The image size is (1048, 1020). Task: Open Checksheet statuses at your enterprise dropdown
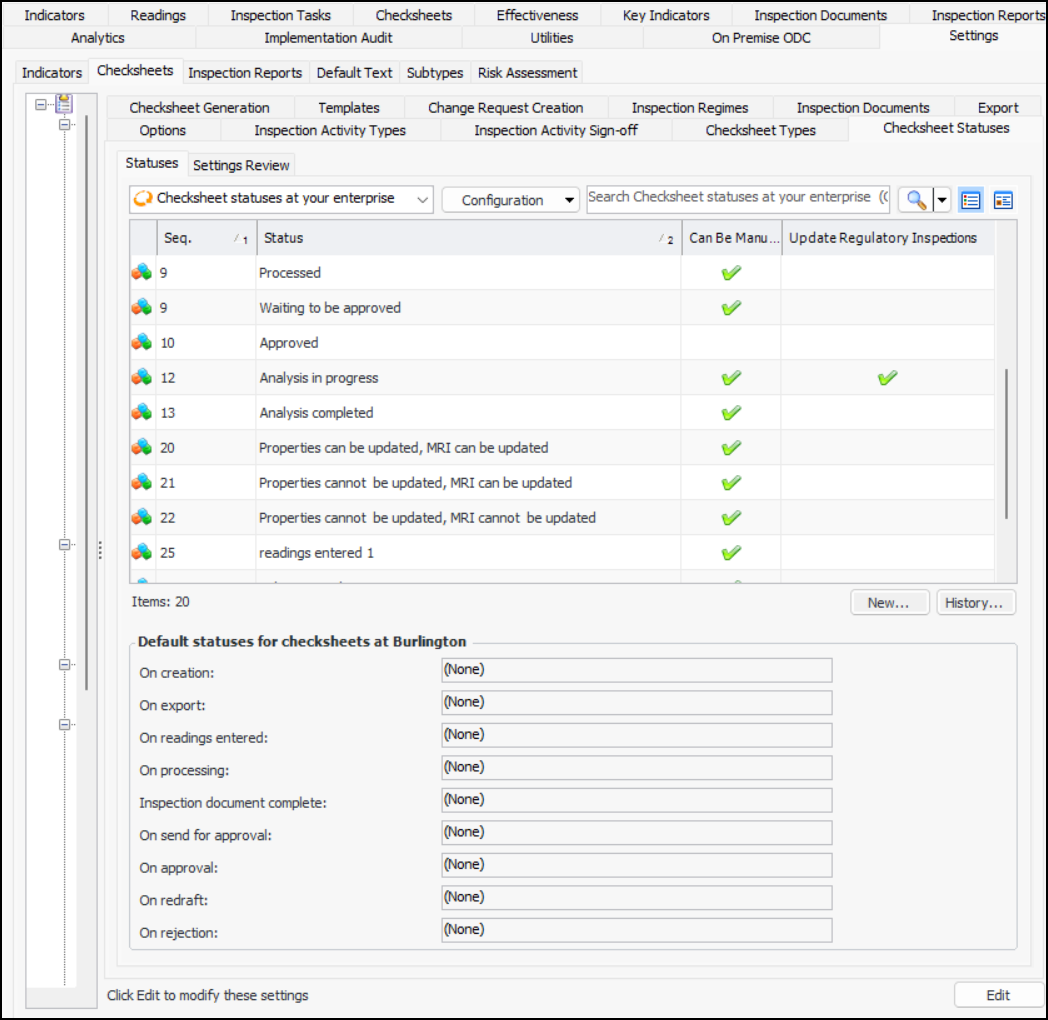click(x=281, y=199)
